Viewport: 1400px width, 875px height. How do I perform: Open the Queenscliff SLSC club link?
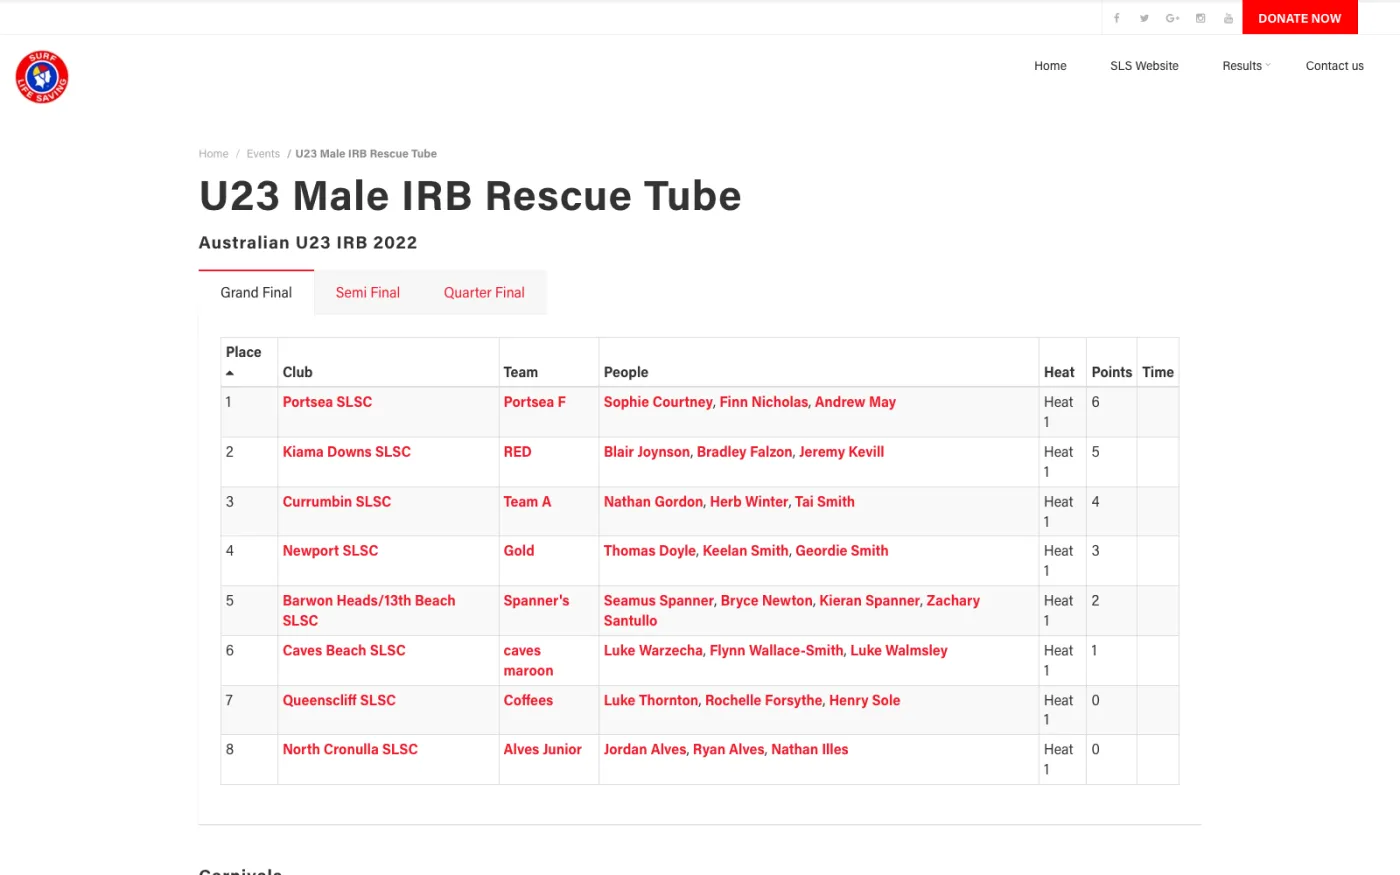click(x=339, y=701)
